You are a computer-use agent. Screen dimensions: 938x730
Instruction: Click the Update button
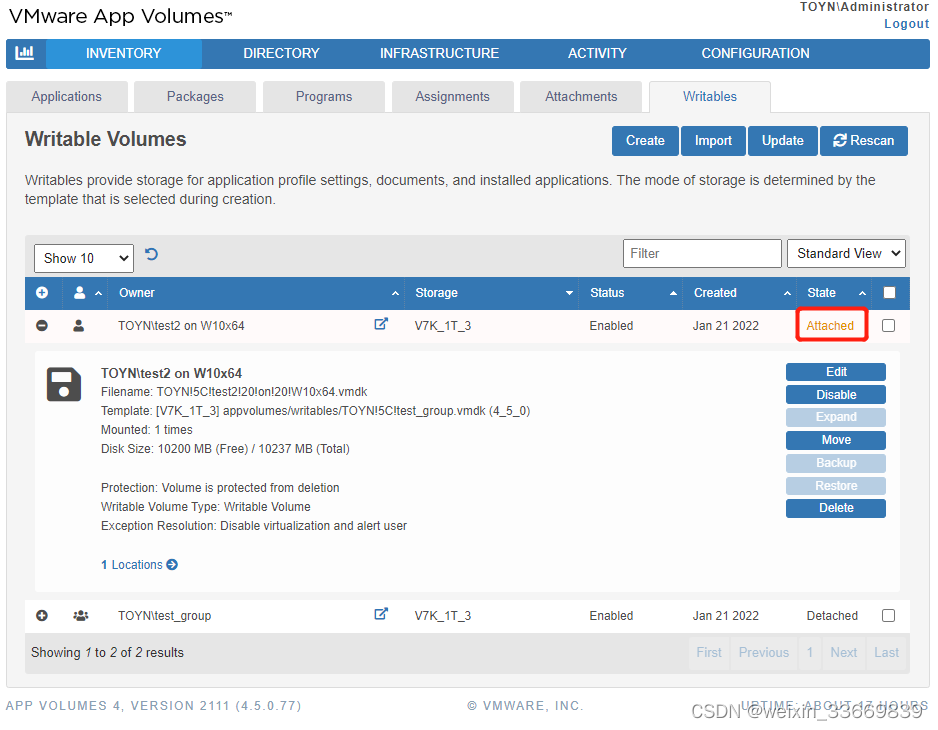782,141
